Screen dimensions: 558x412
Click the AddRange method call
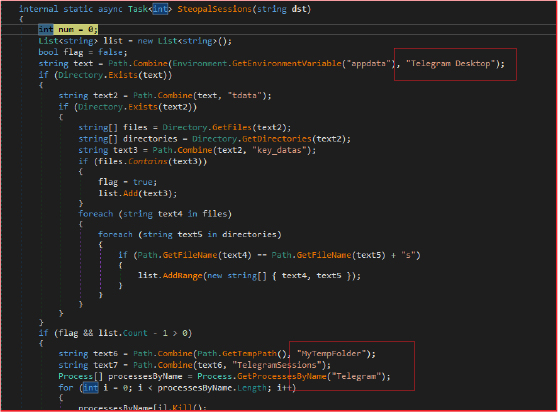coord(183,276)
